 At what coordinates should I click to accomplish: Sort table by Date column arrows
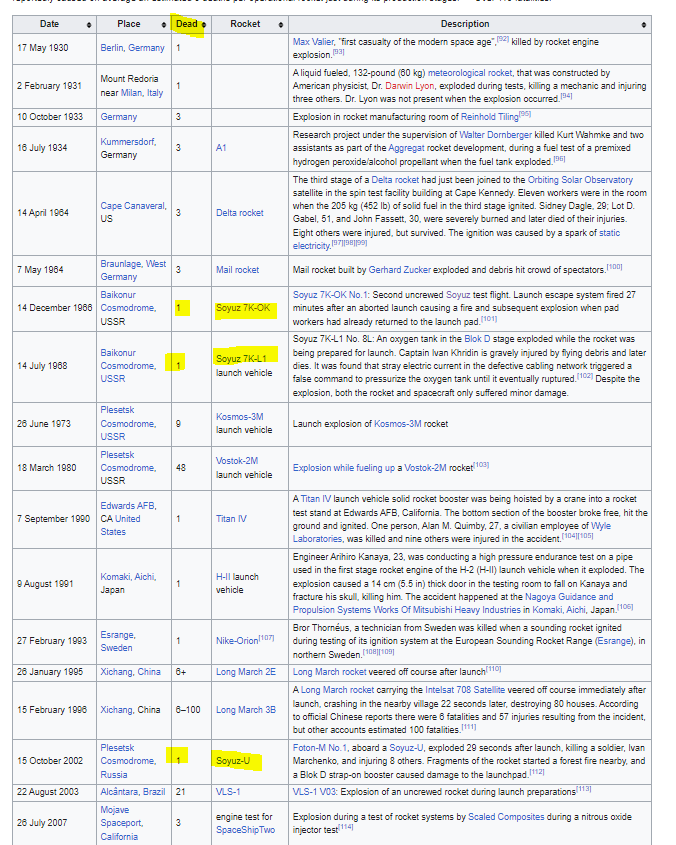click(x=89, y=25)
